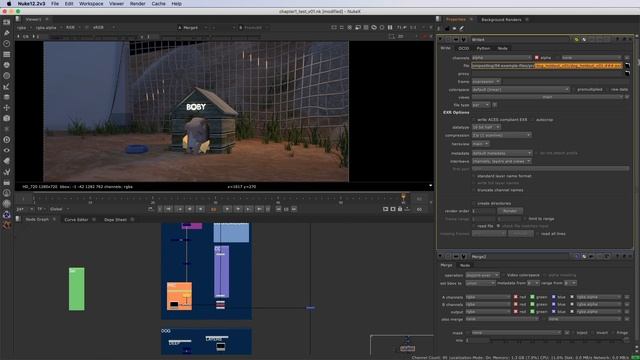This screenshot has height=360, width=640.
Task: Open the Workspace menu
Action: [91, 4]
